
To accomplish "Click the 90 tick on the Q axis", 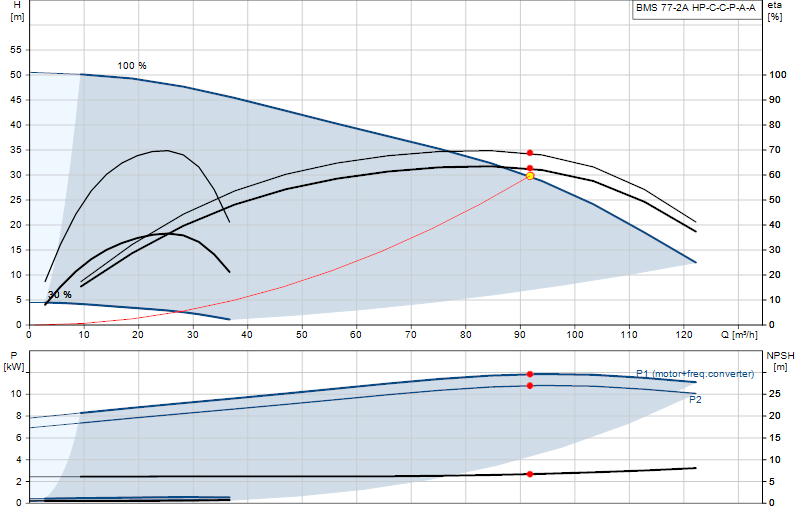I will click(x=519, y=335).
